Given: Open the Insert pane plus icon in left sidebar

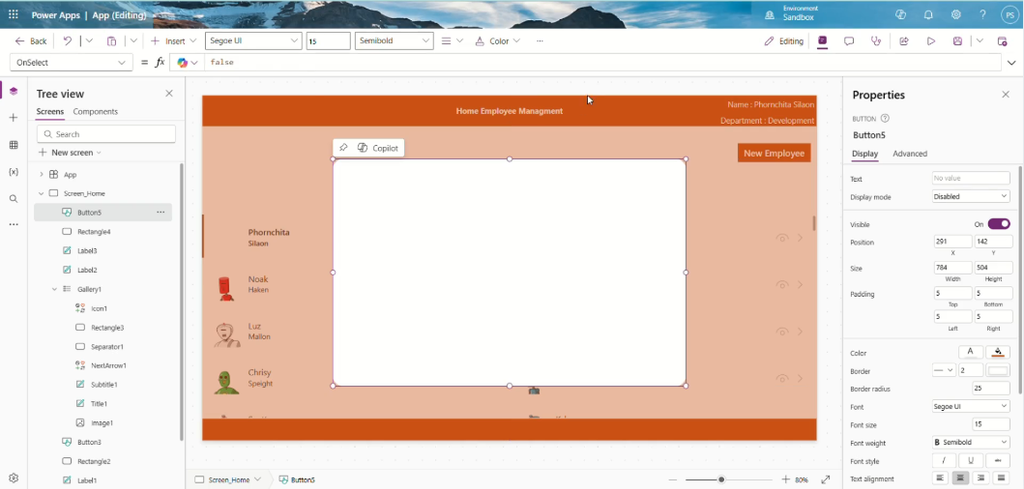Looking at the screenshot, I should (x=14, y=118).
